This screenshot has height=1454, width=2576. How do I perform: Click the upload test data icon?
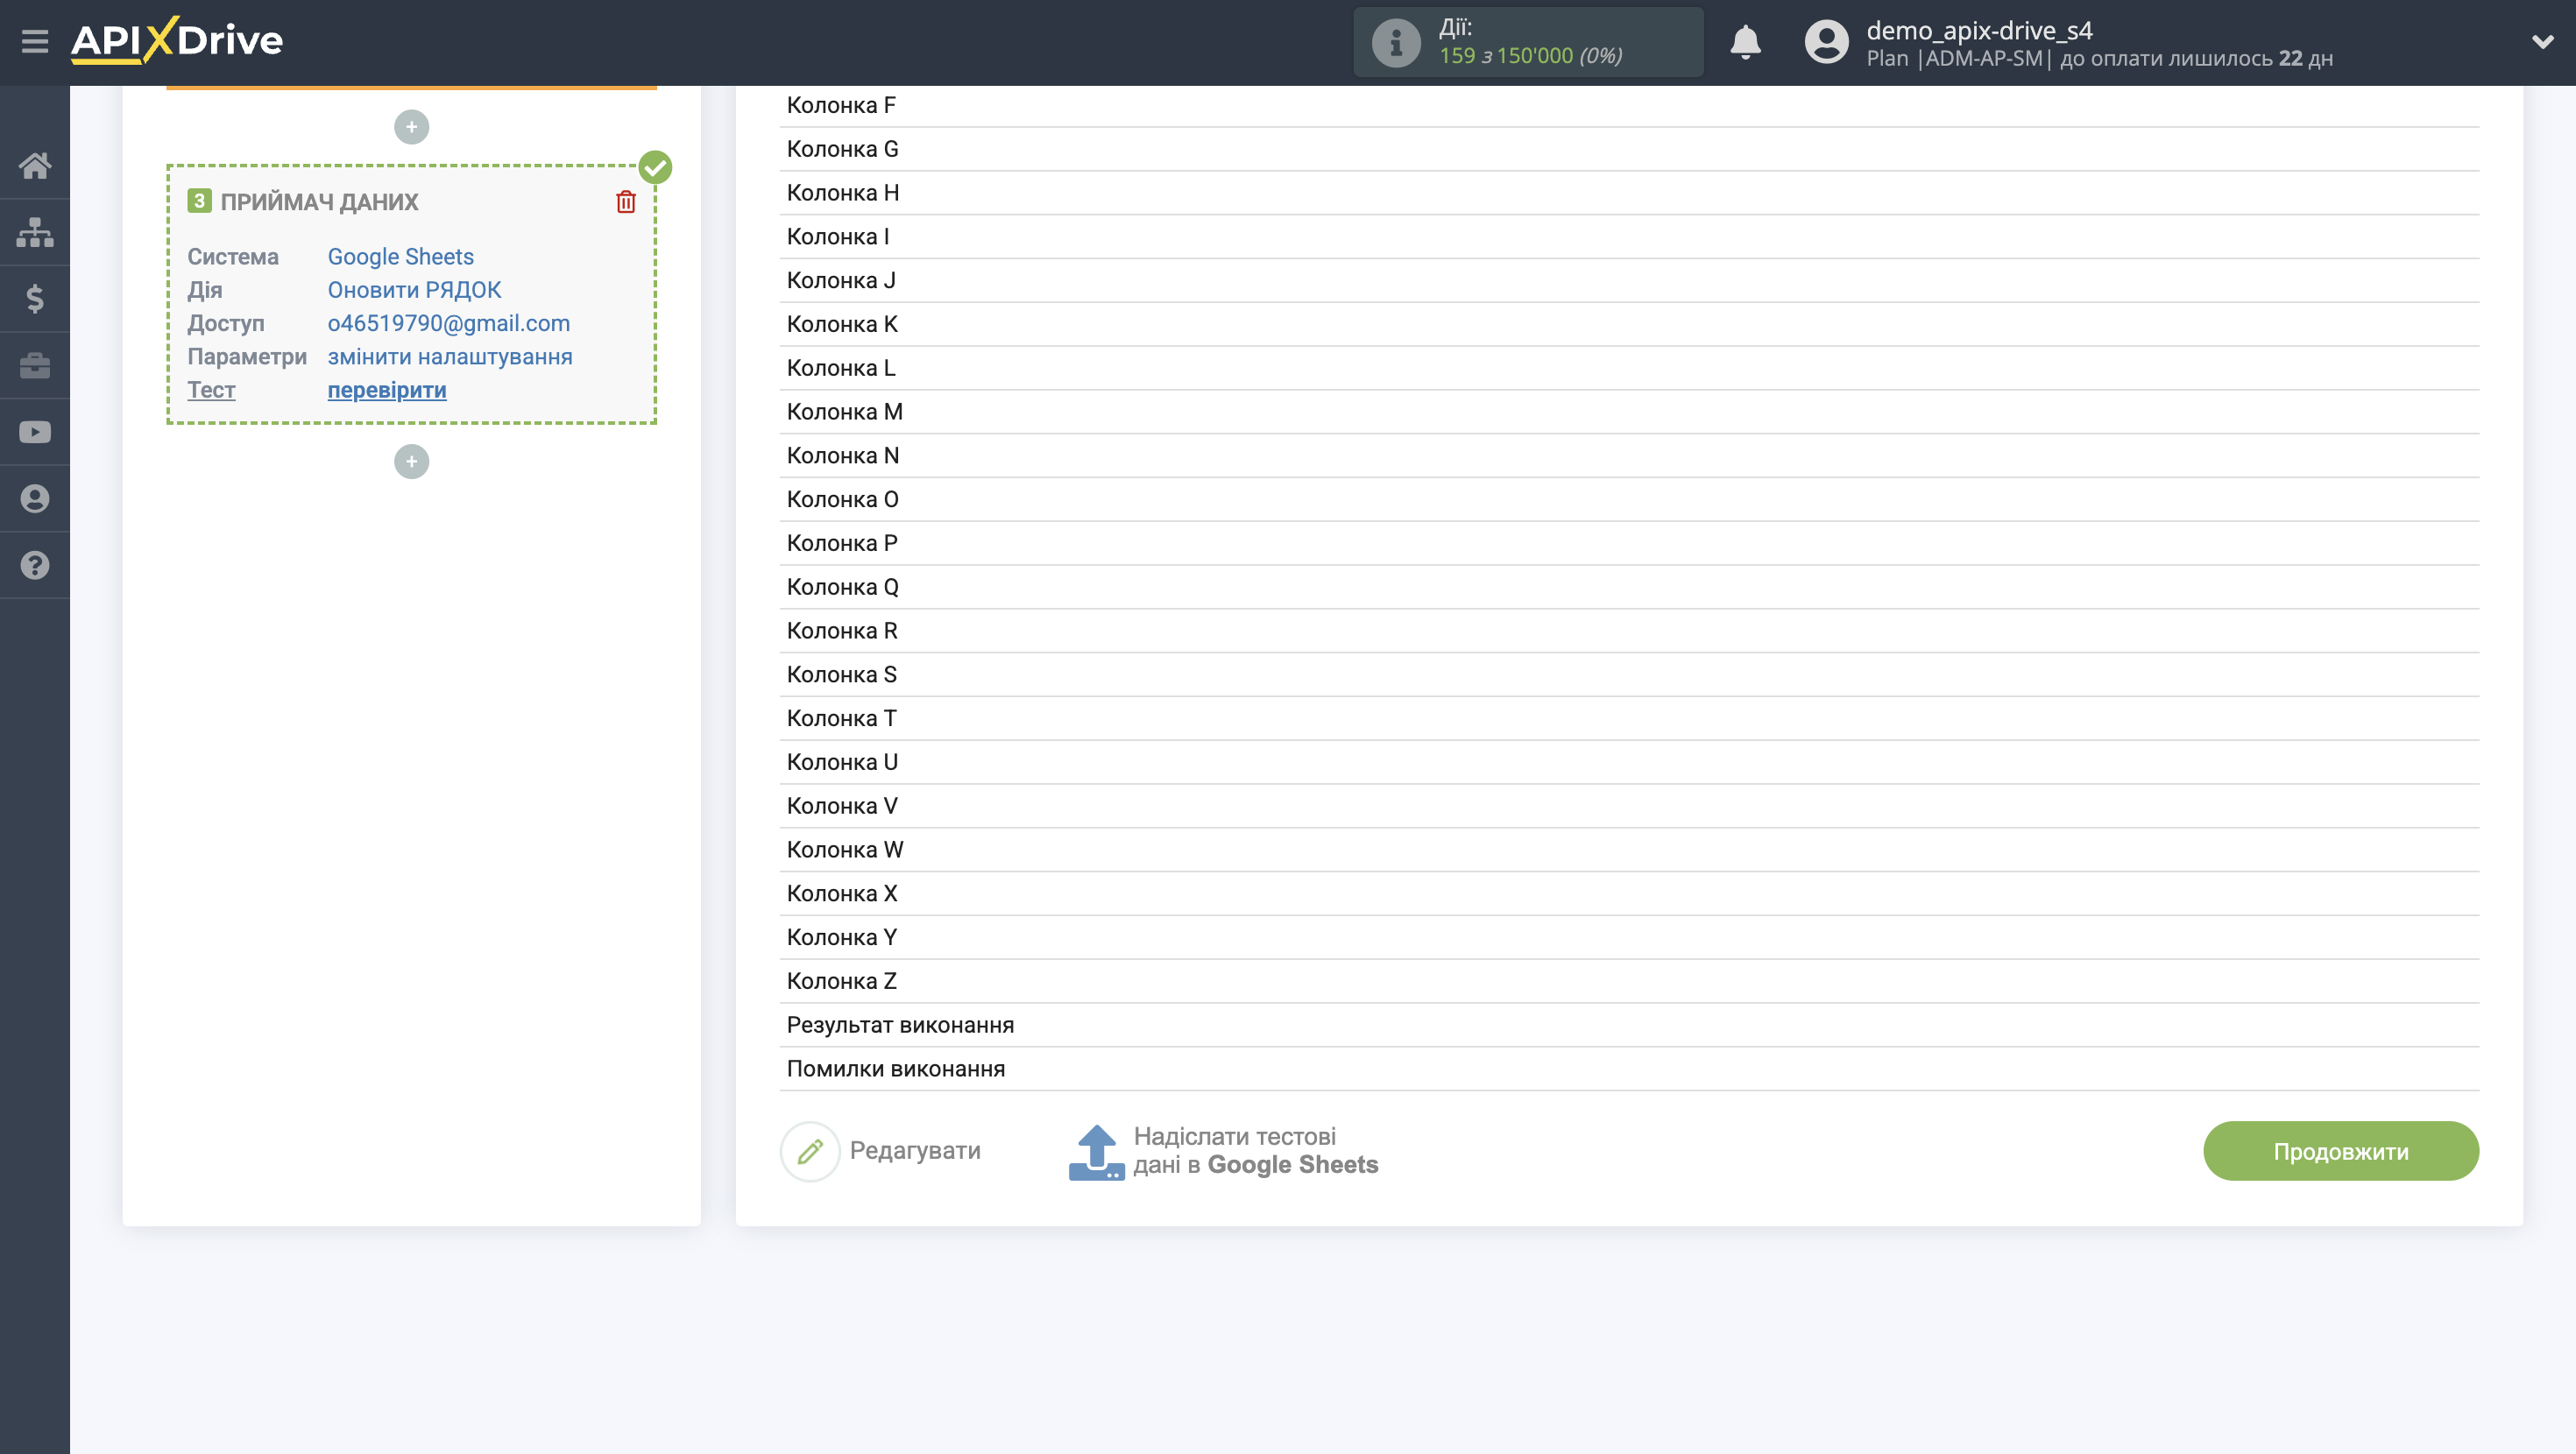(x=1097, y=1151)
